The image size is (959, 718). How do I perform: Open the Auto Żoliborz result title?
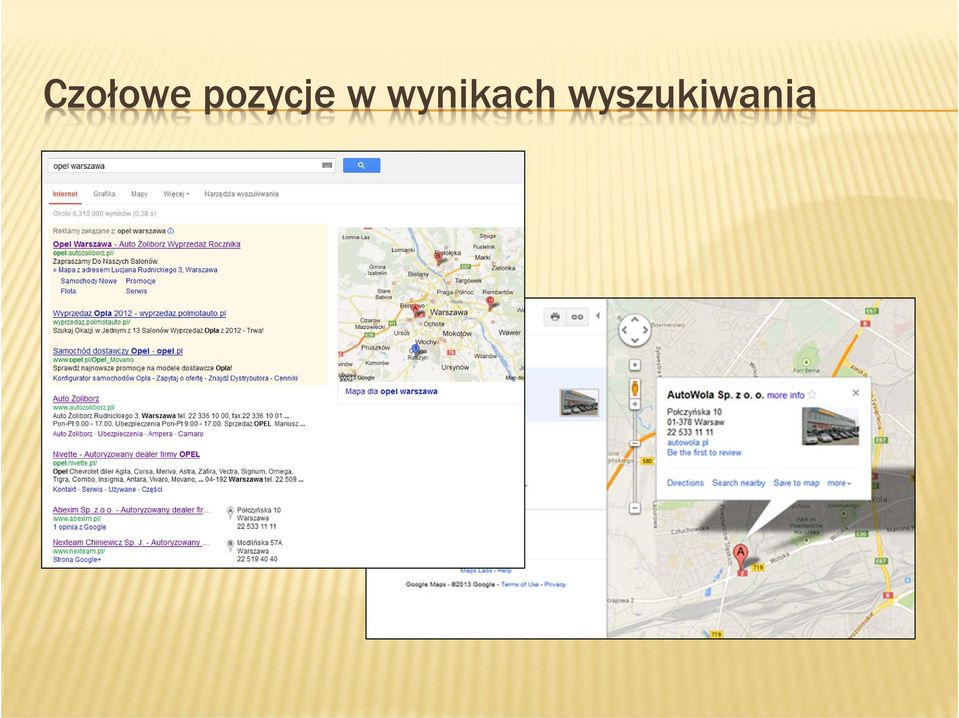click(76, 398)
